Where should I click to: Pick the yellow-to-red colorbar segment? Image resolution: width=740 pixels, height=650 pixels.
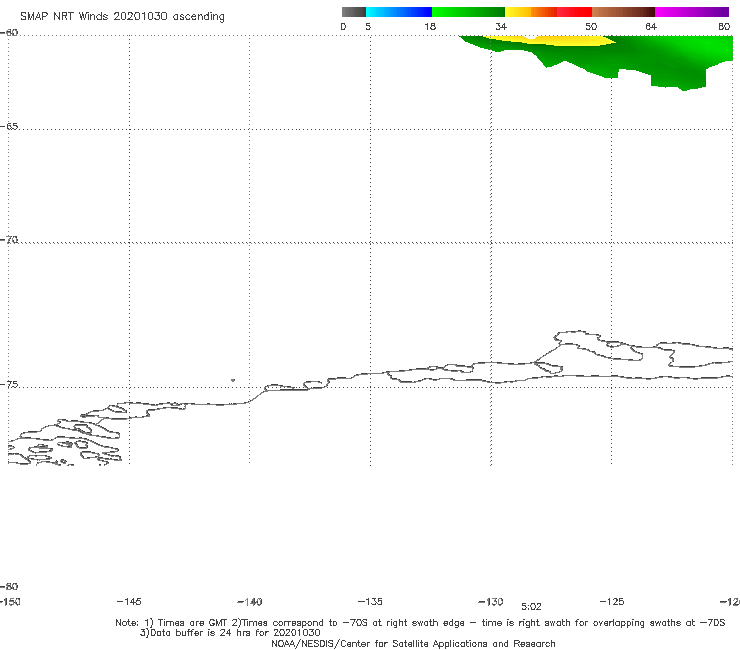[548, 12]
